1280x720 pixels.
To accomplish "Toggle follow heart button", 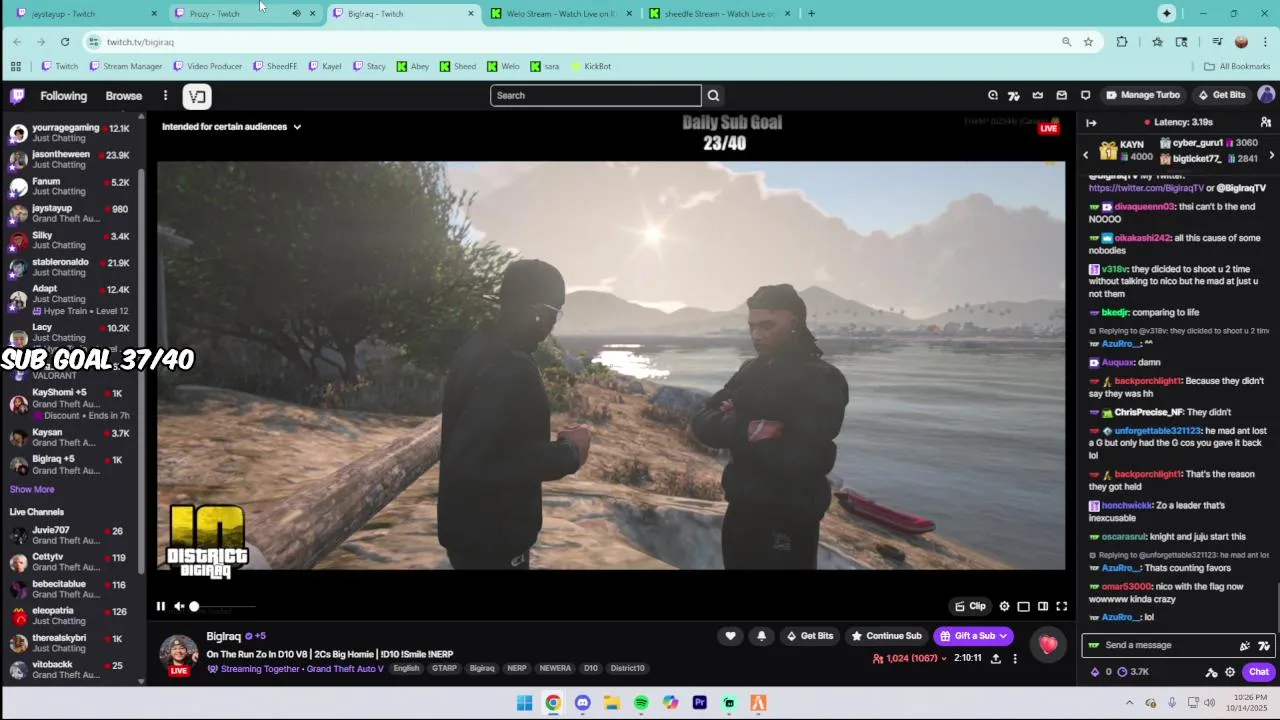I will tap(730, 636).
